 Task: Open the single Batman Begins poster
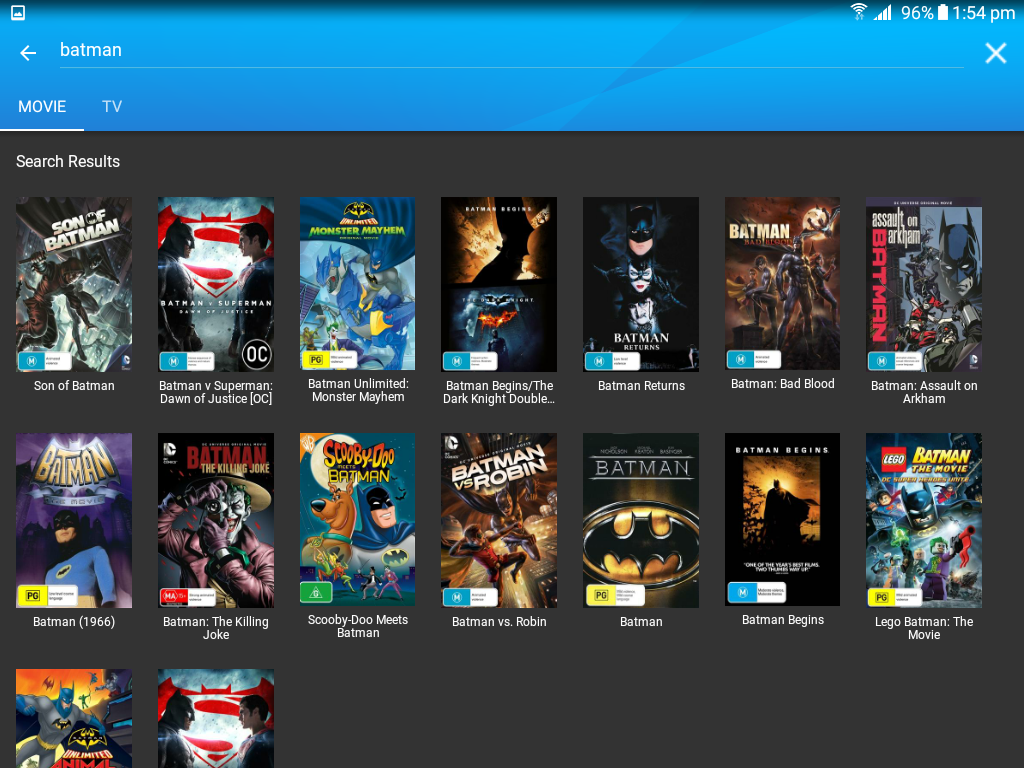(782, 519)
